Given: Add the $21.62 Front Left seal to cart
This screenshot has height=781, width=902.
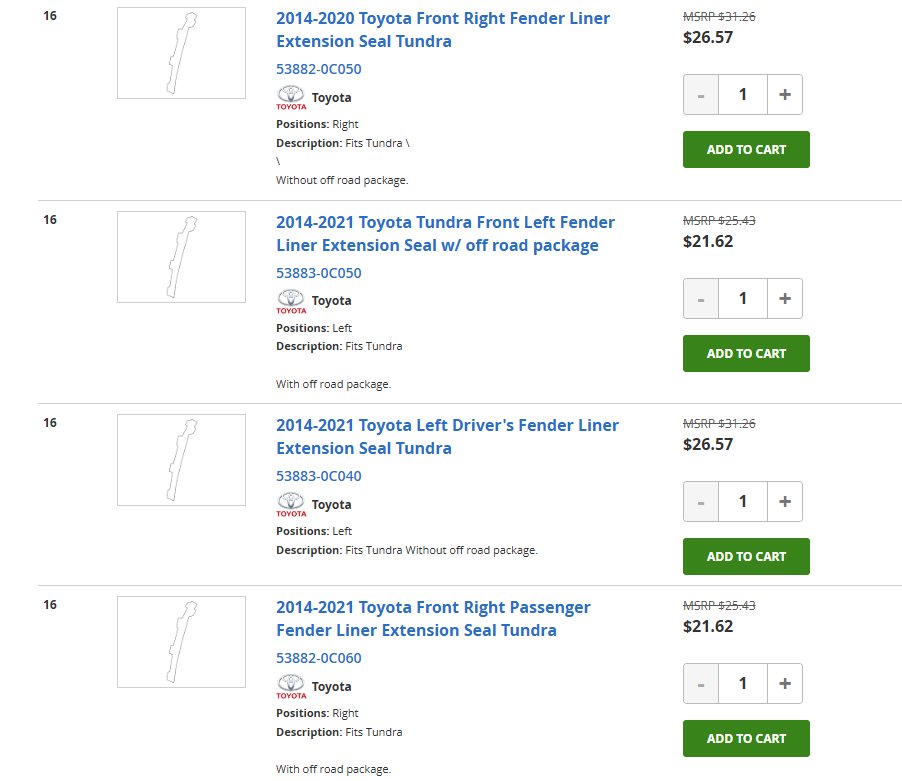Looking at the screenshot, I should 746,354.
